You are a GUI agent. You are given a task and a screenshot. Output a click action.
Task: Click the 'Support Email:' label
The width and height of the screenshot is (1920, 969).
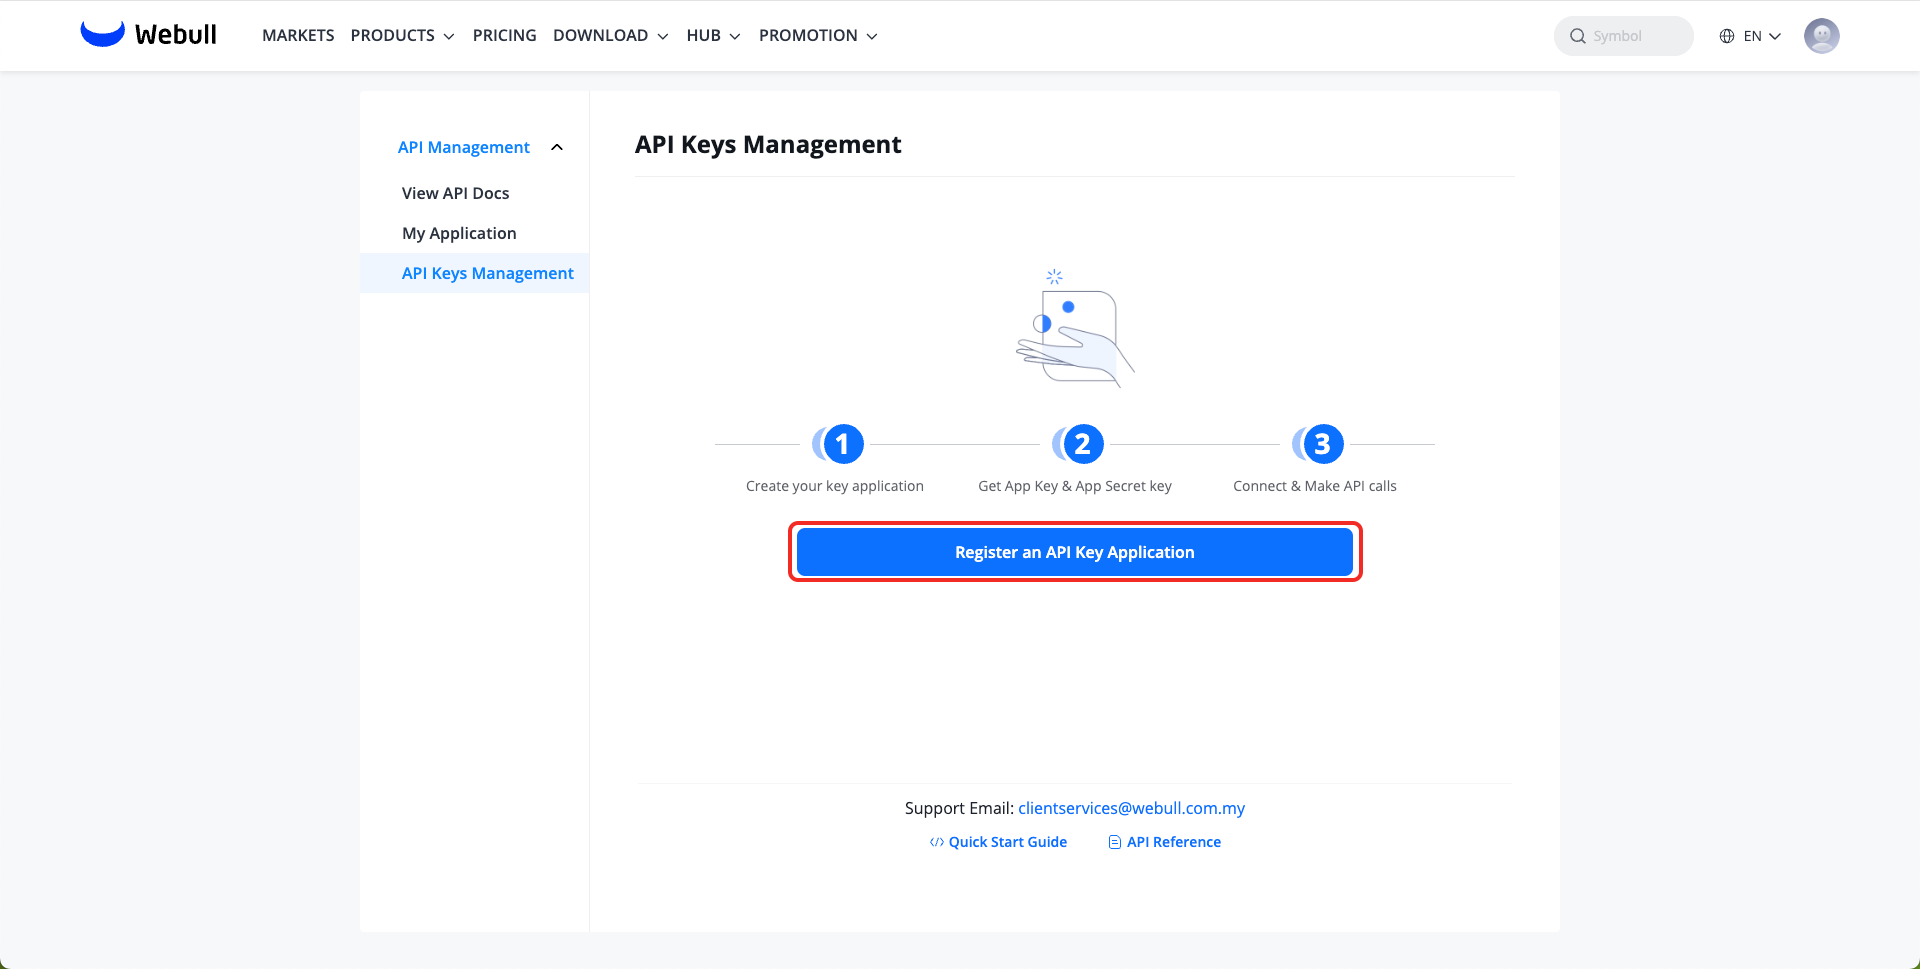click(x=959, y=808)
